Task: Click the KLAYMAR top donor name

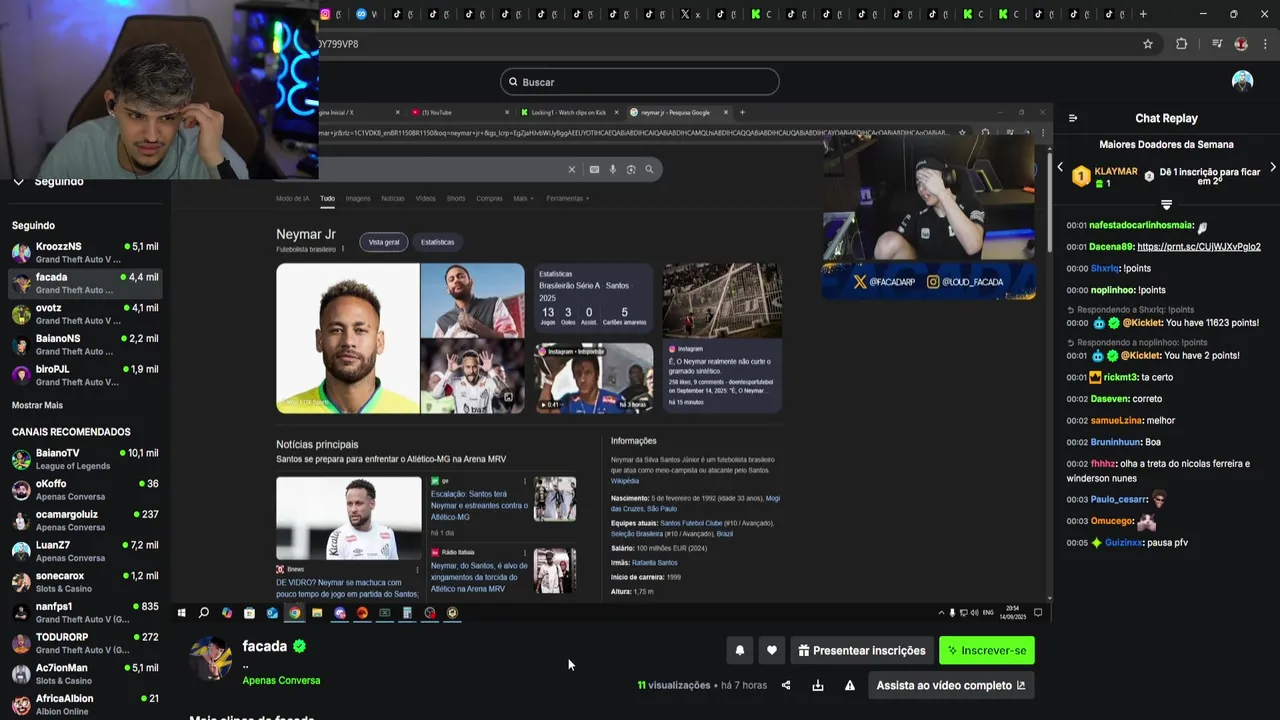Action: tap(1116, 171)
